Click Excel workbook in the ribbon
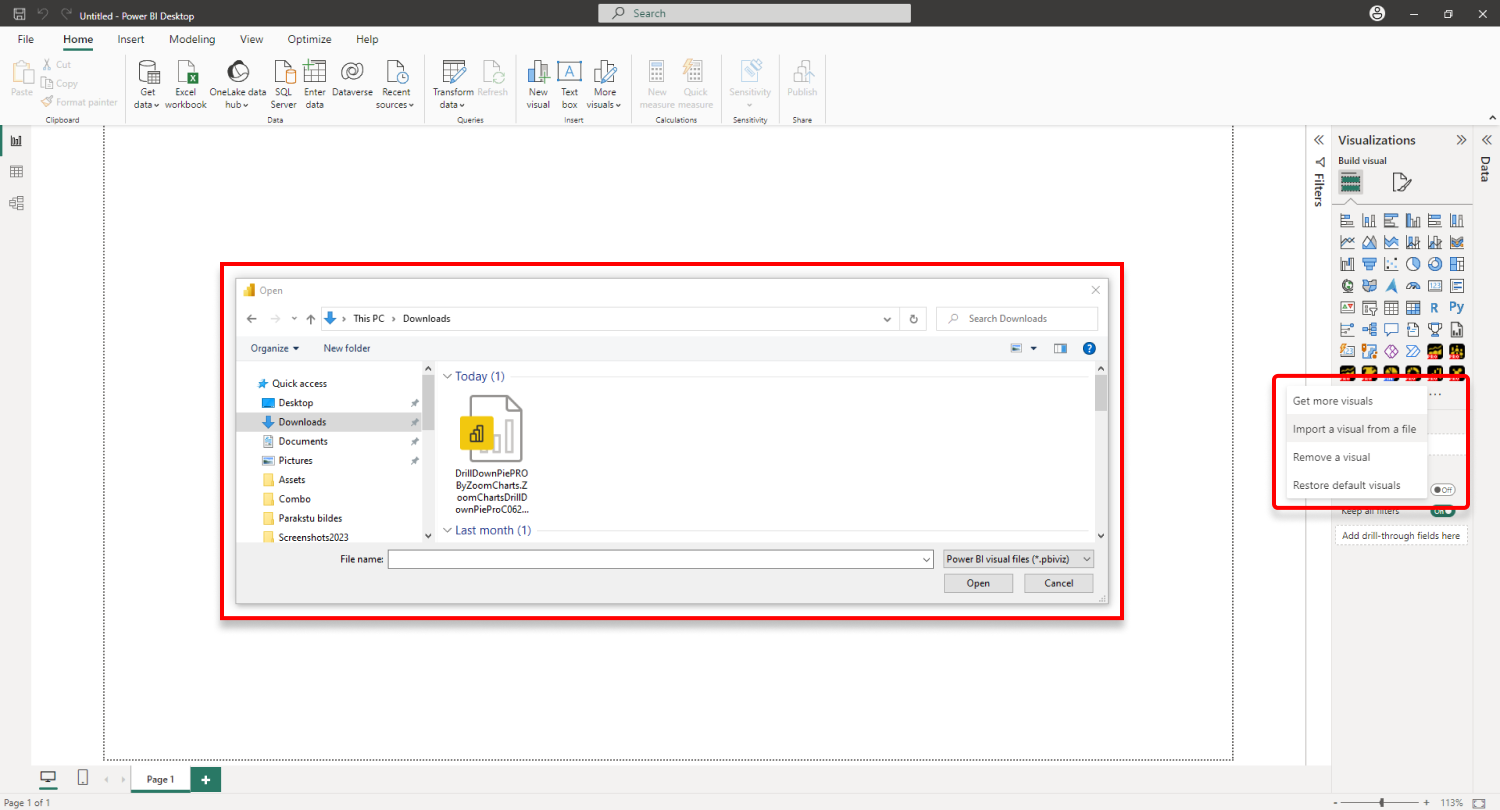Image resolution: width=1500 pixels, height=810 pixels. pos(186,84)
